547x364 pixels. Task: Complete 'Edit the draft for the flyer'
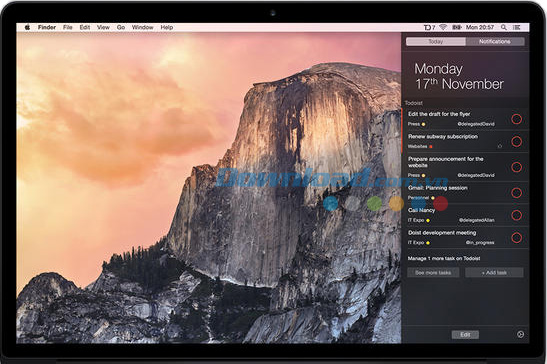click(517, 119)
